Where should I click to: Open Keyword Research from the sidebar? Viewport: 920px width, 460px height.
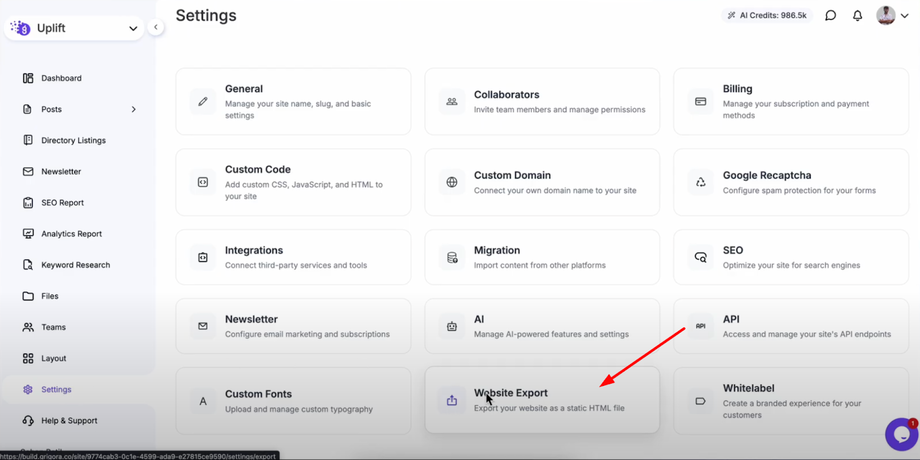[x=75, y=265]
